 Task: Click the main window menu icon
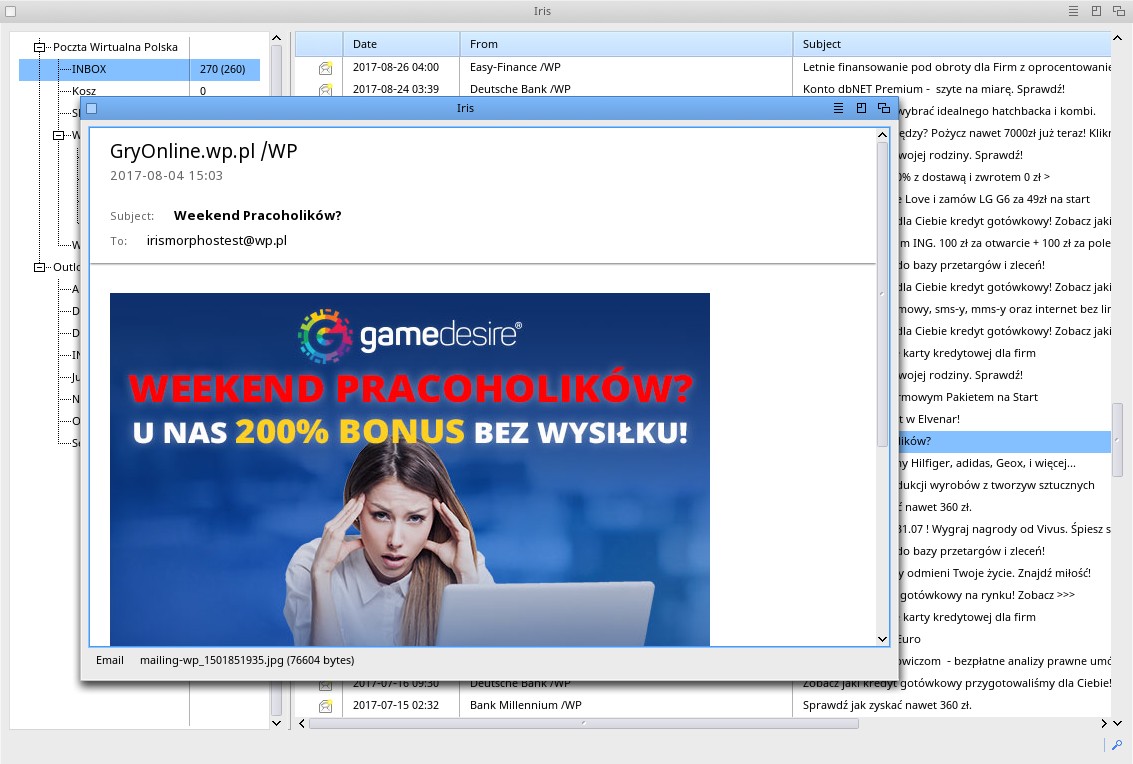1072,11
